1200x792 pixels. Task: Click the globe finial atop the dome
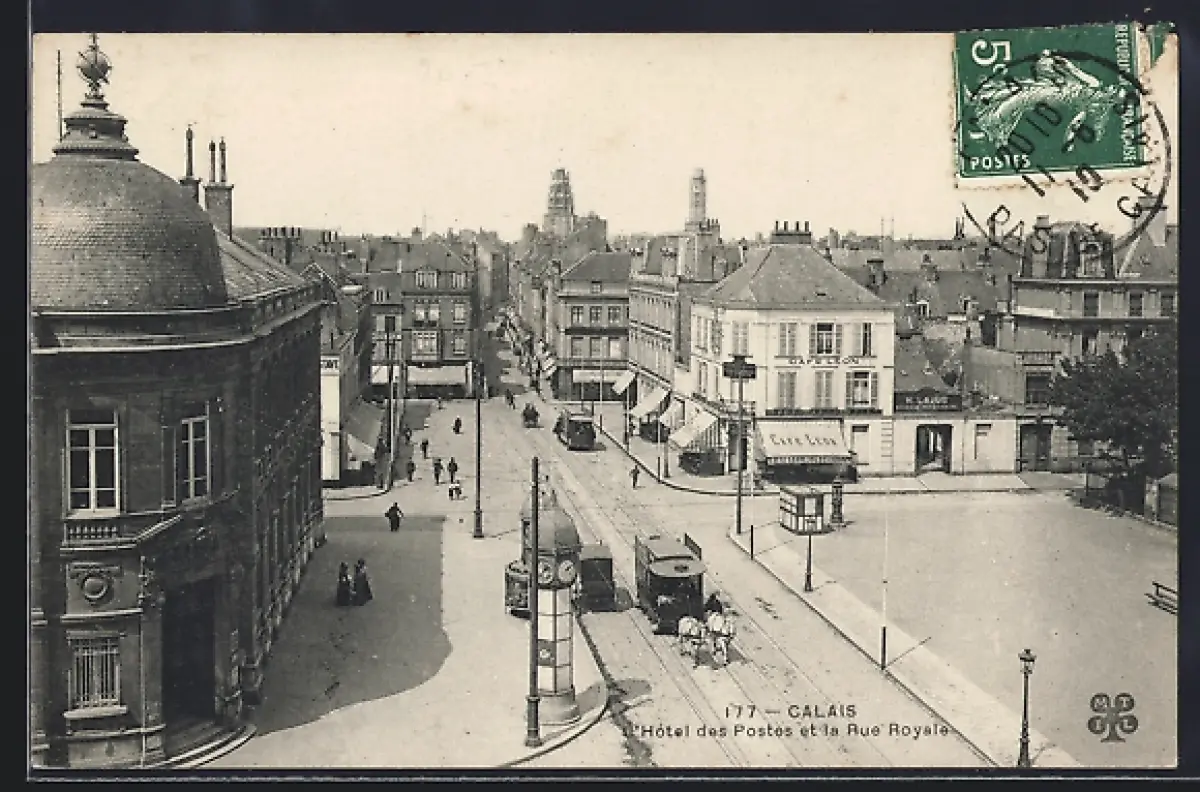click(x=94, y=66)
